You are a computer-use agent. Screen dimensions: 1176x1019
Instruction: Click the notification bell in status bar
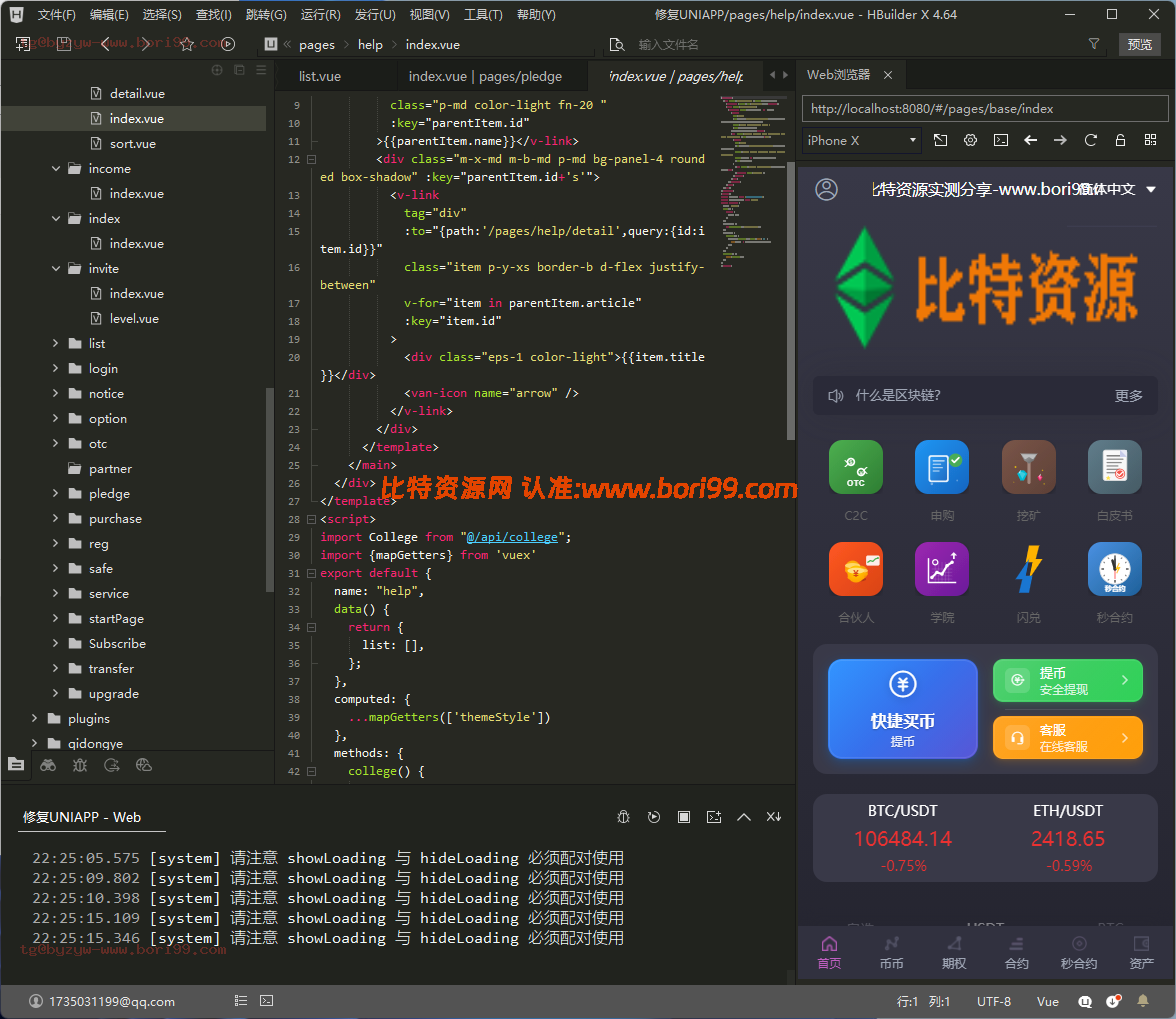point(1143,1001)
